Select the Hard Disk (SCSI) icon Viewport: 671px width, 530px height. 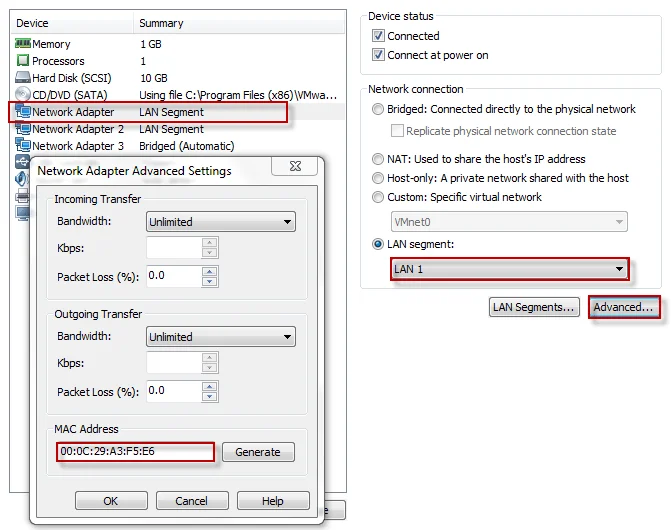pyautogui.click(x=23, y=78)
